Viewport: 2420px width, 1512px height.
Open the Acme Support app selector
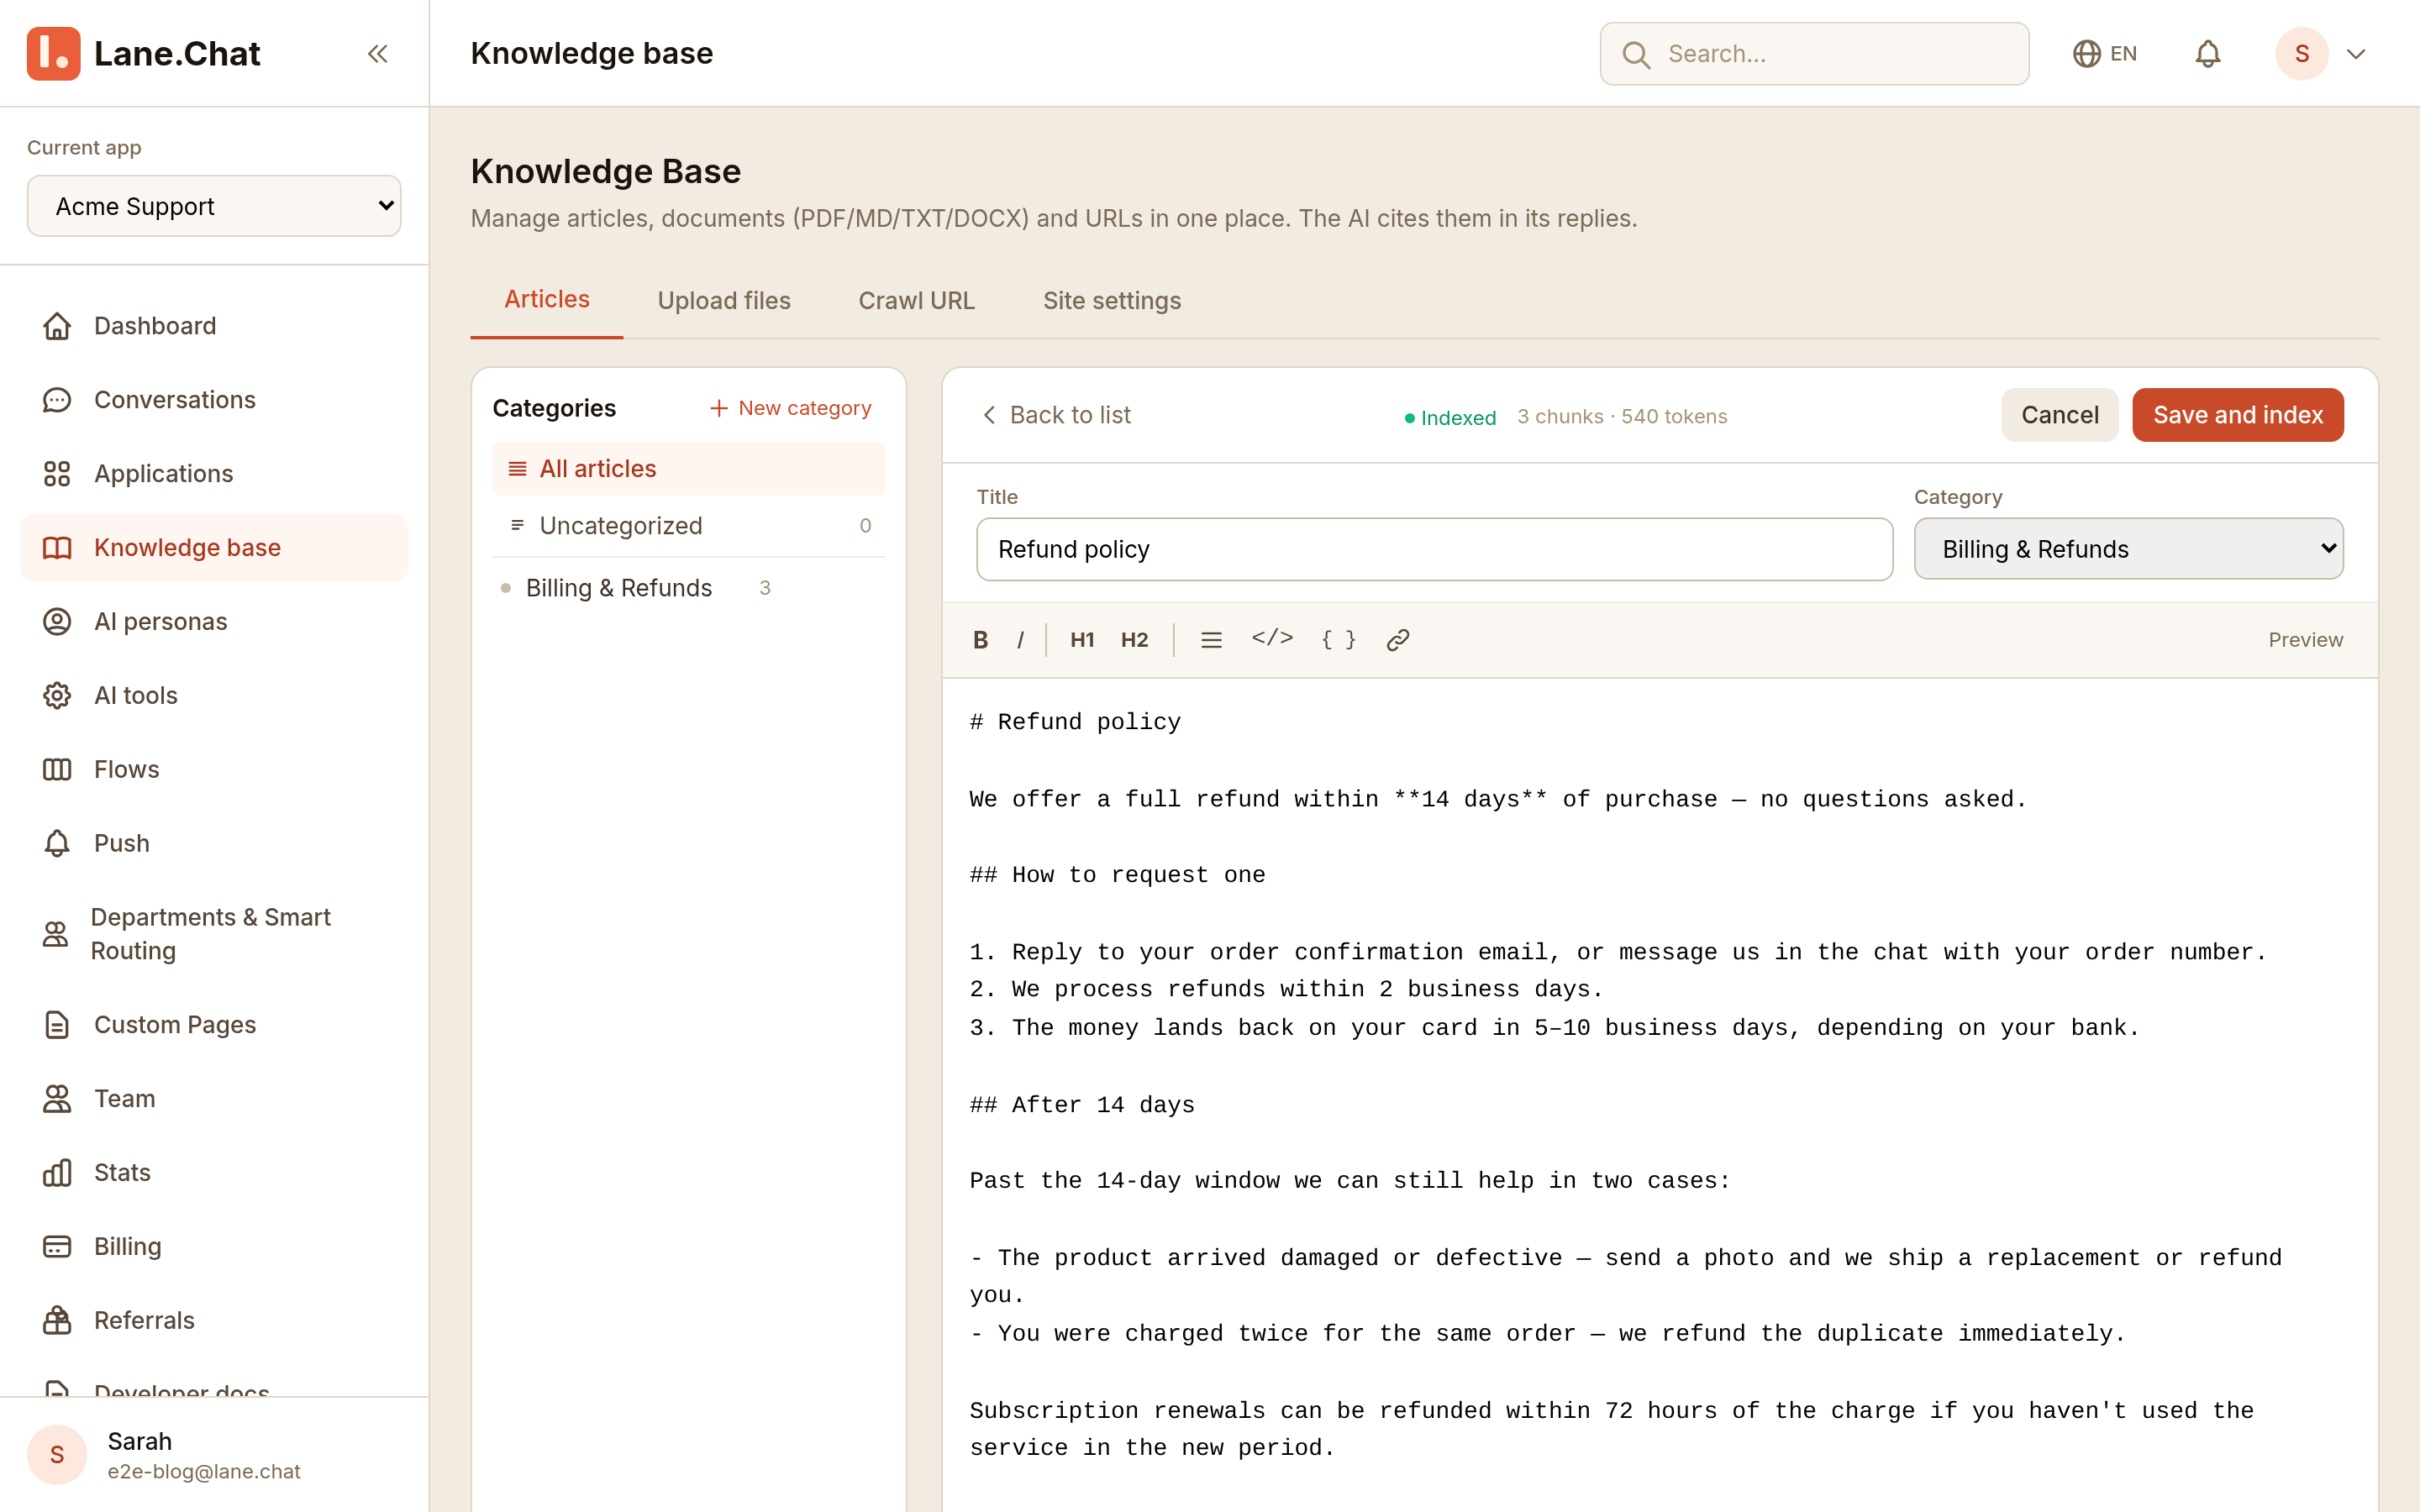click(x=214, y=206)
